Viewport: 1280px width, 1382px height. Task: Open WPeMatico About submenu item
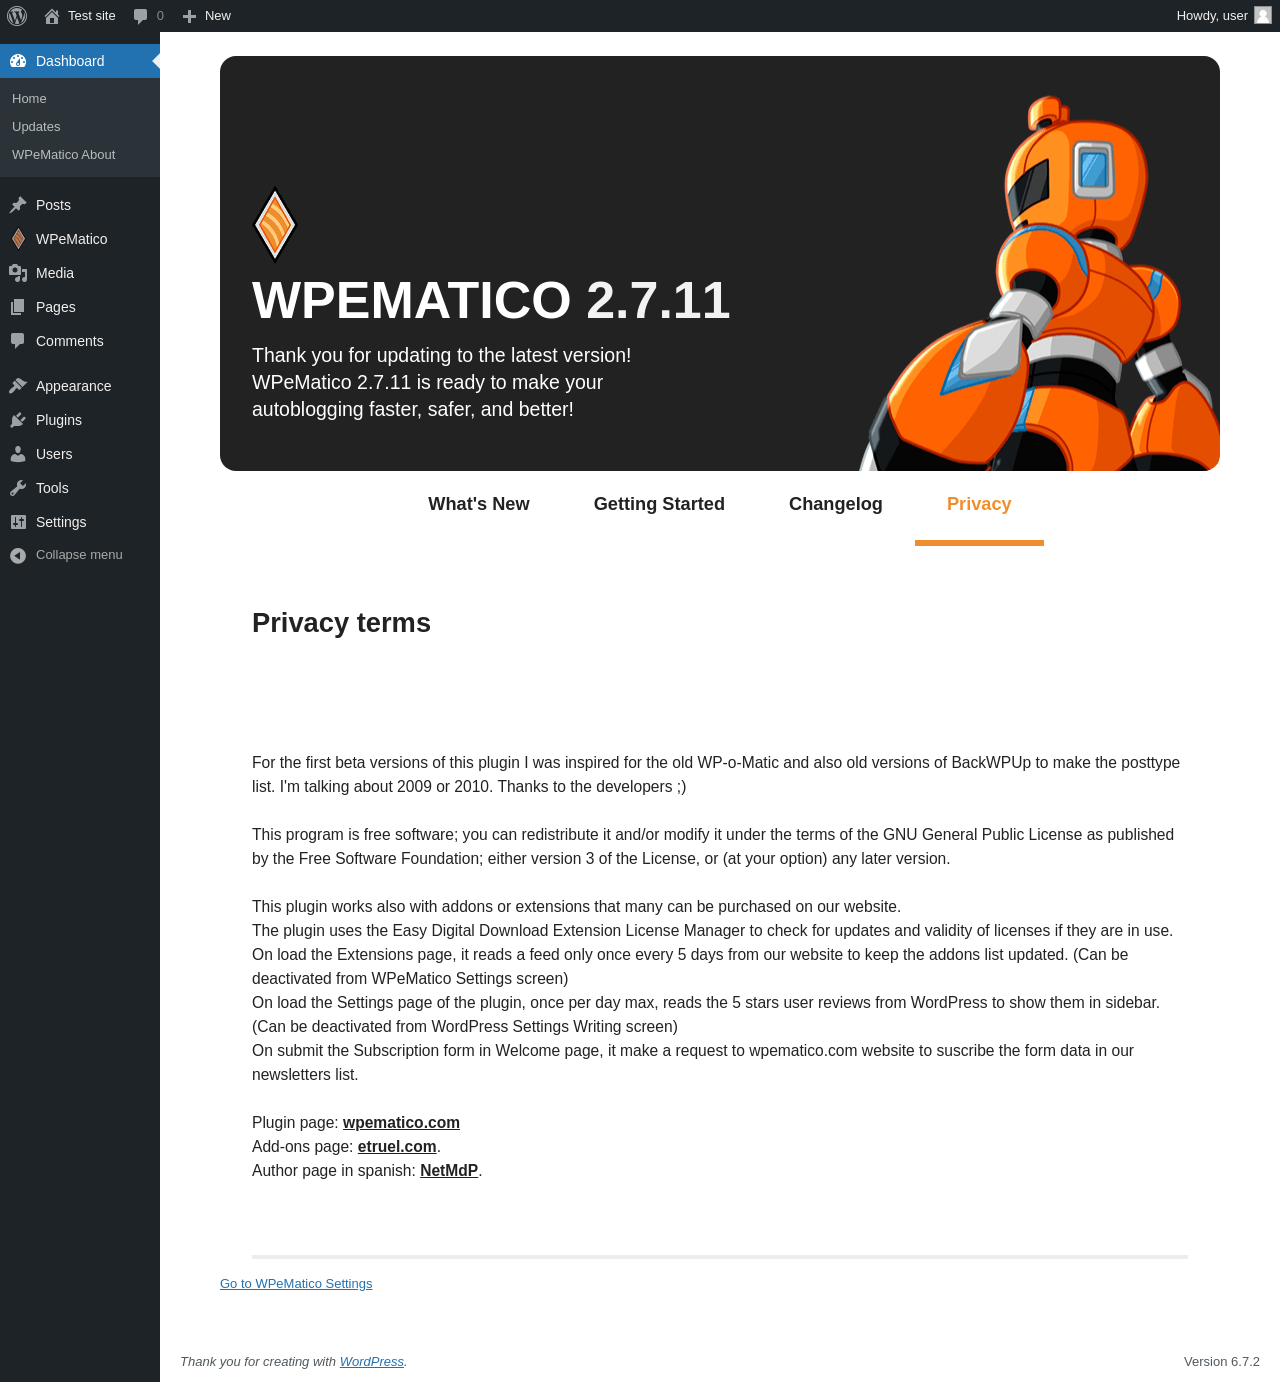coord(63,155)
